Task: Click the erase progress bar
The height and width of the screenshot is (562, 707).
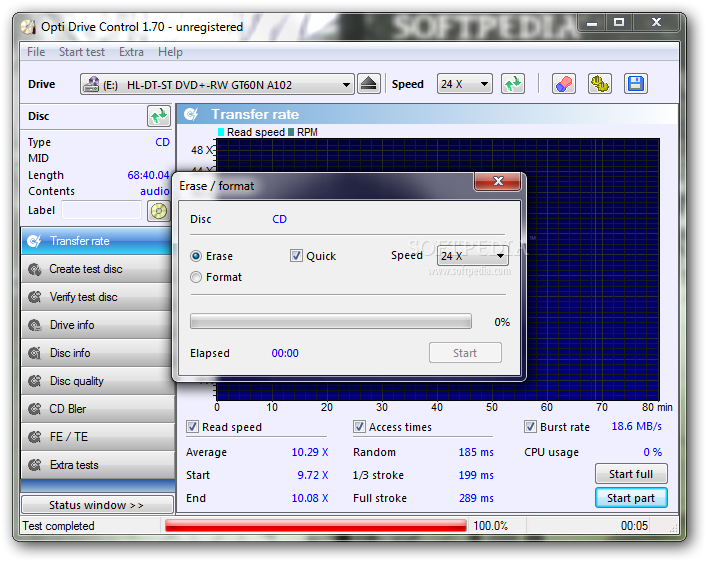Action: point(331,322)
